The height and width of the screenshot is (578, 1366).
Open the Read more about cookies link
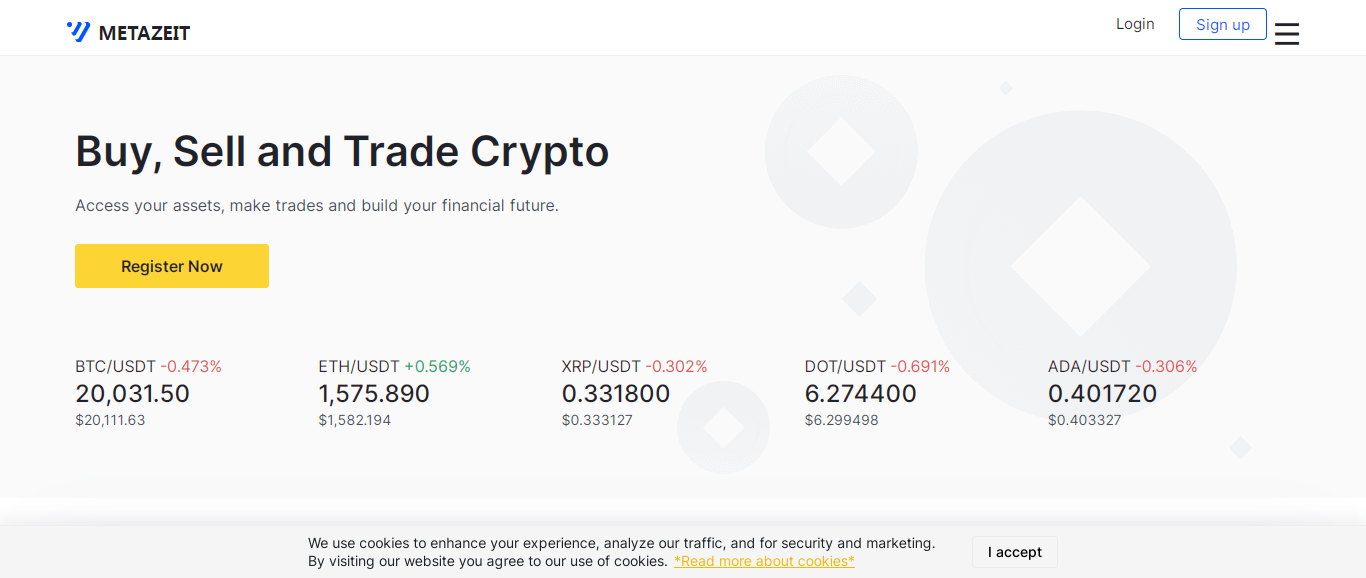764,561
